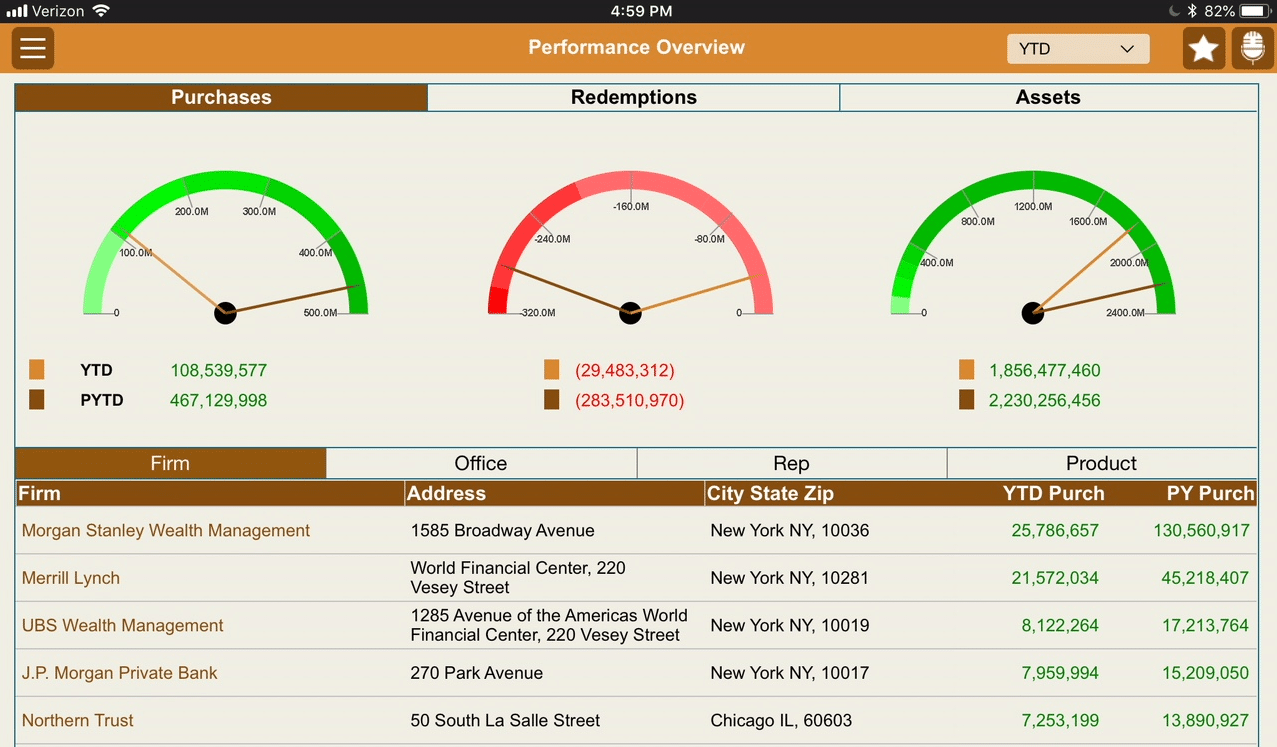Open Morgan Stanley Wealth Management firm
This screenshot has height=747, width=1277.
(x=166, y=530)
